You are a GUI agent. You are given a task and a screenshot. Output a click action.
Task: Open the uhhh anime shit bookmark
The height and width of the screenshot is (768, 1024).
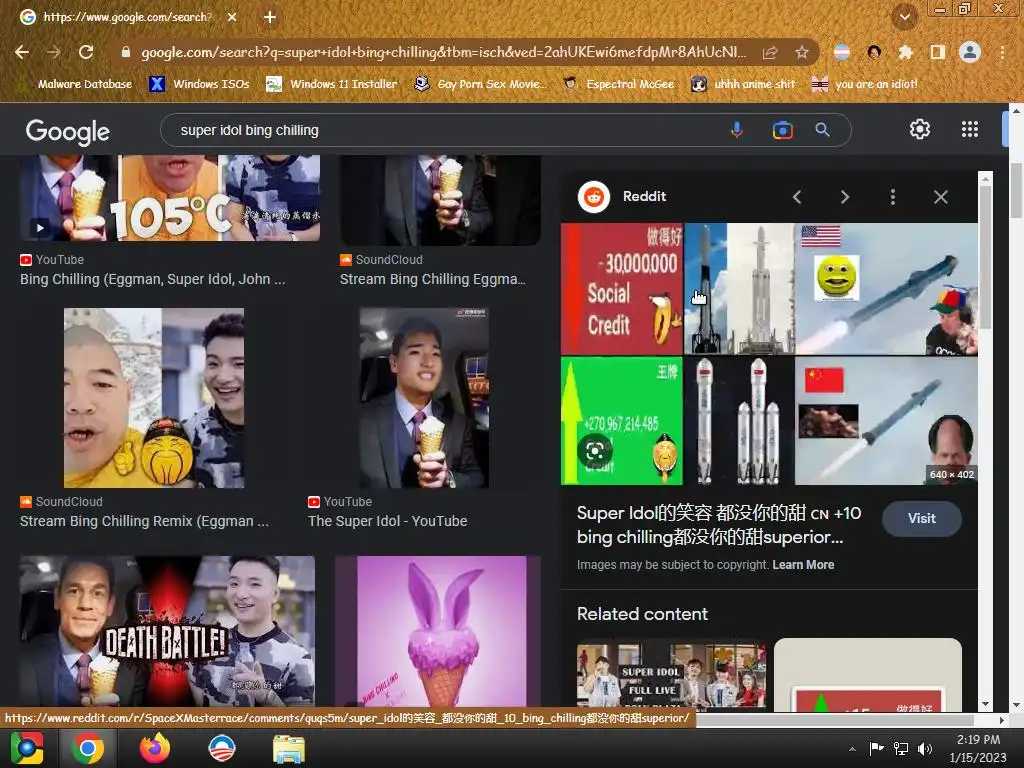(x=743, y=84)
